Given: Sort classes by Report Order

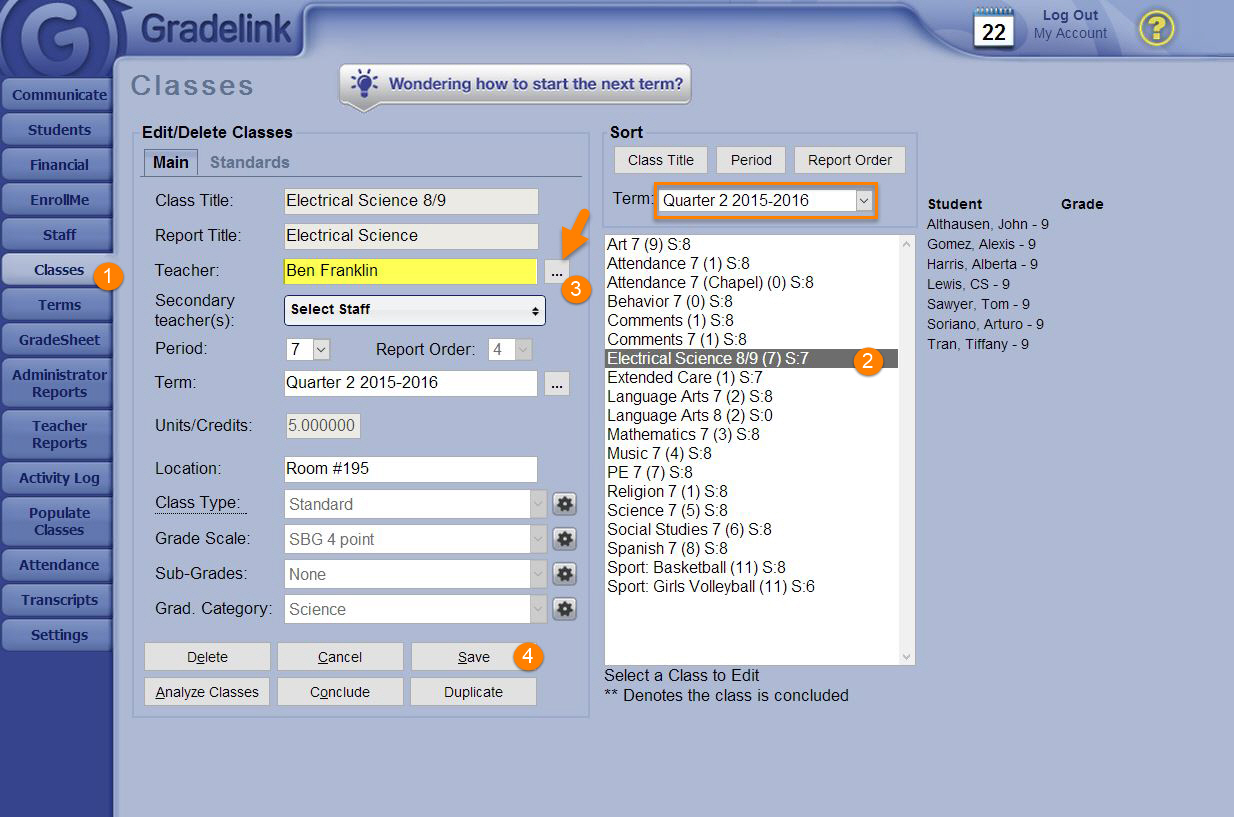Looking at the screenshot, I should pos(850,160).
